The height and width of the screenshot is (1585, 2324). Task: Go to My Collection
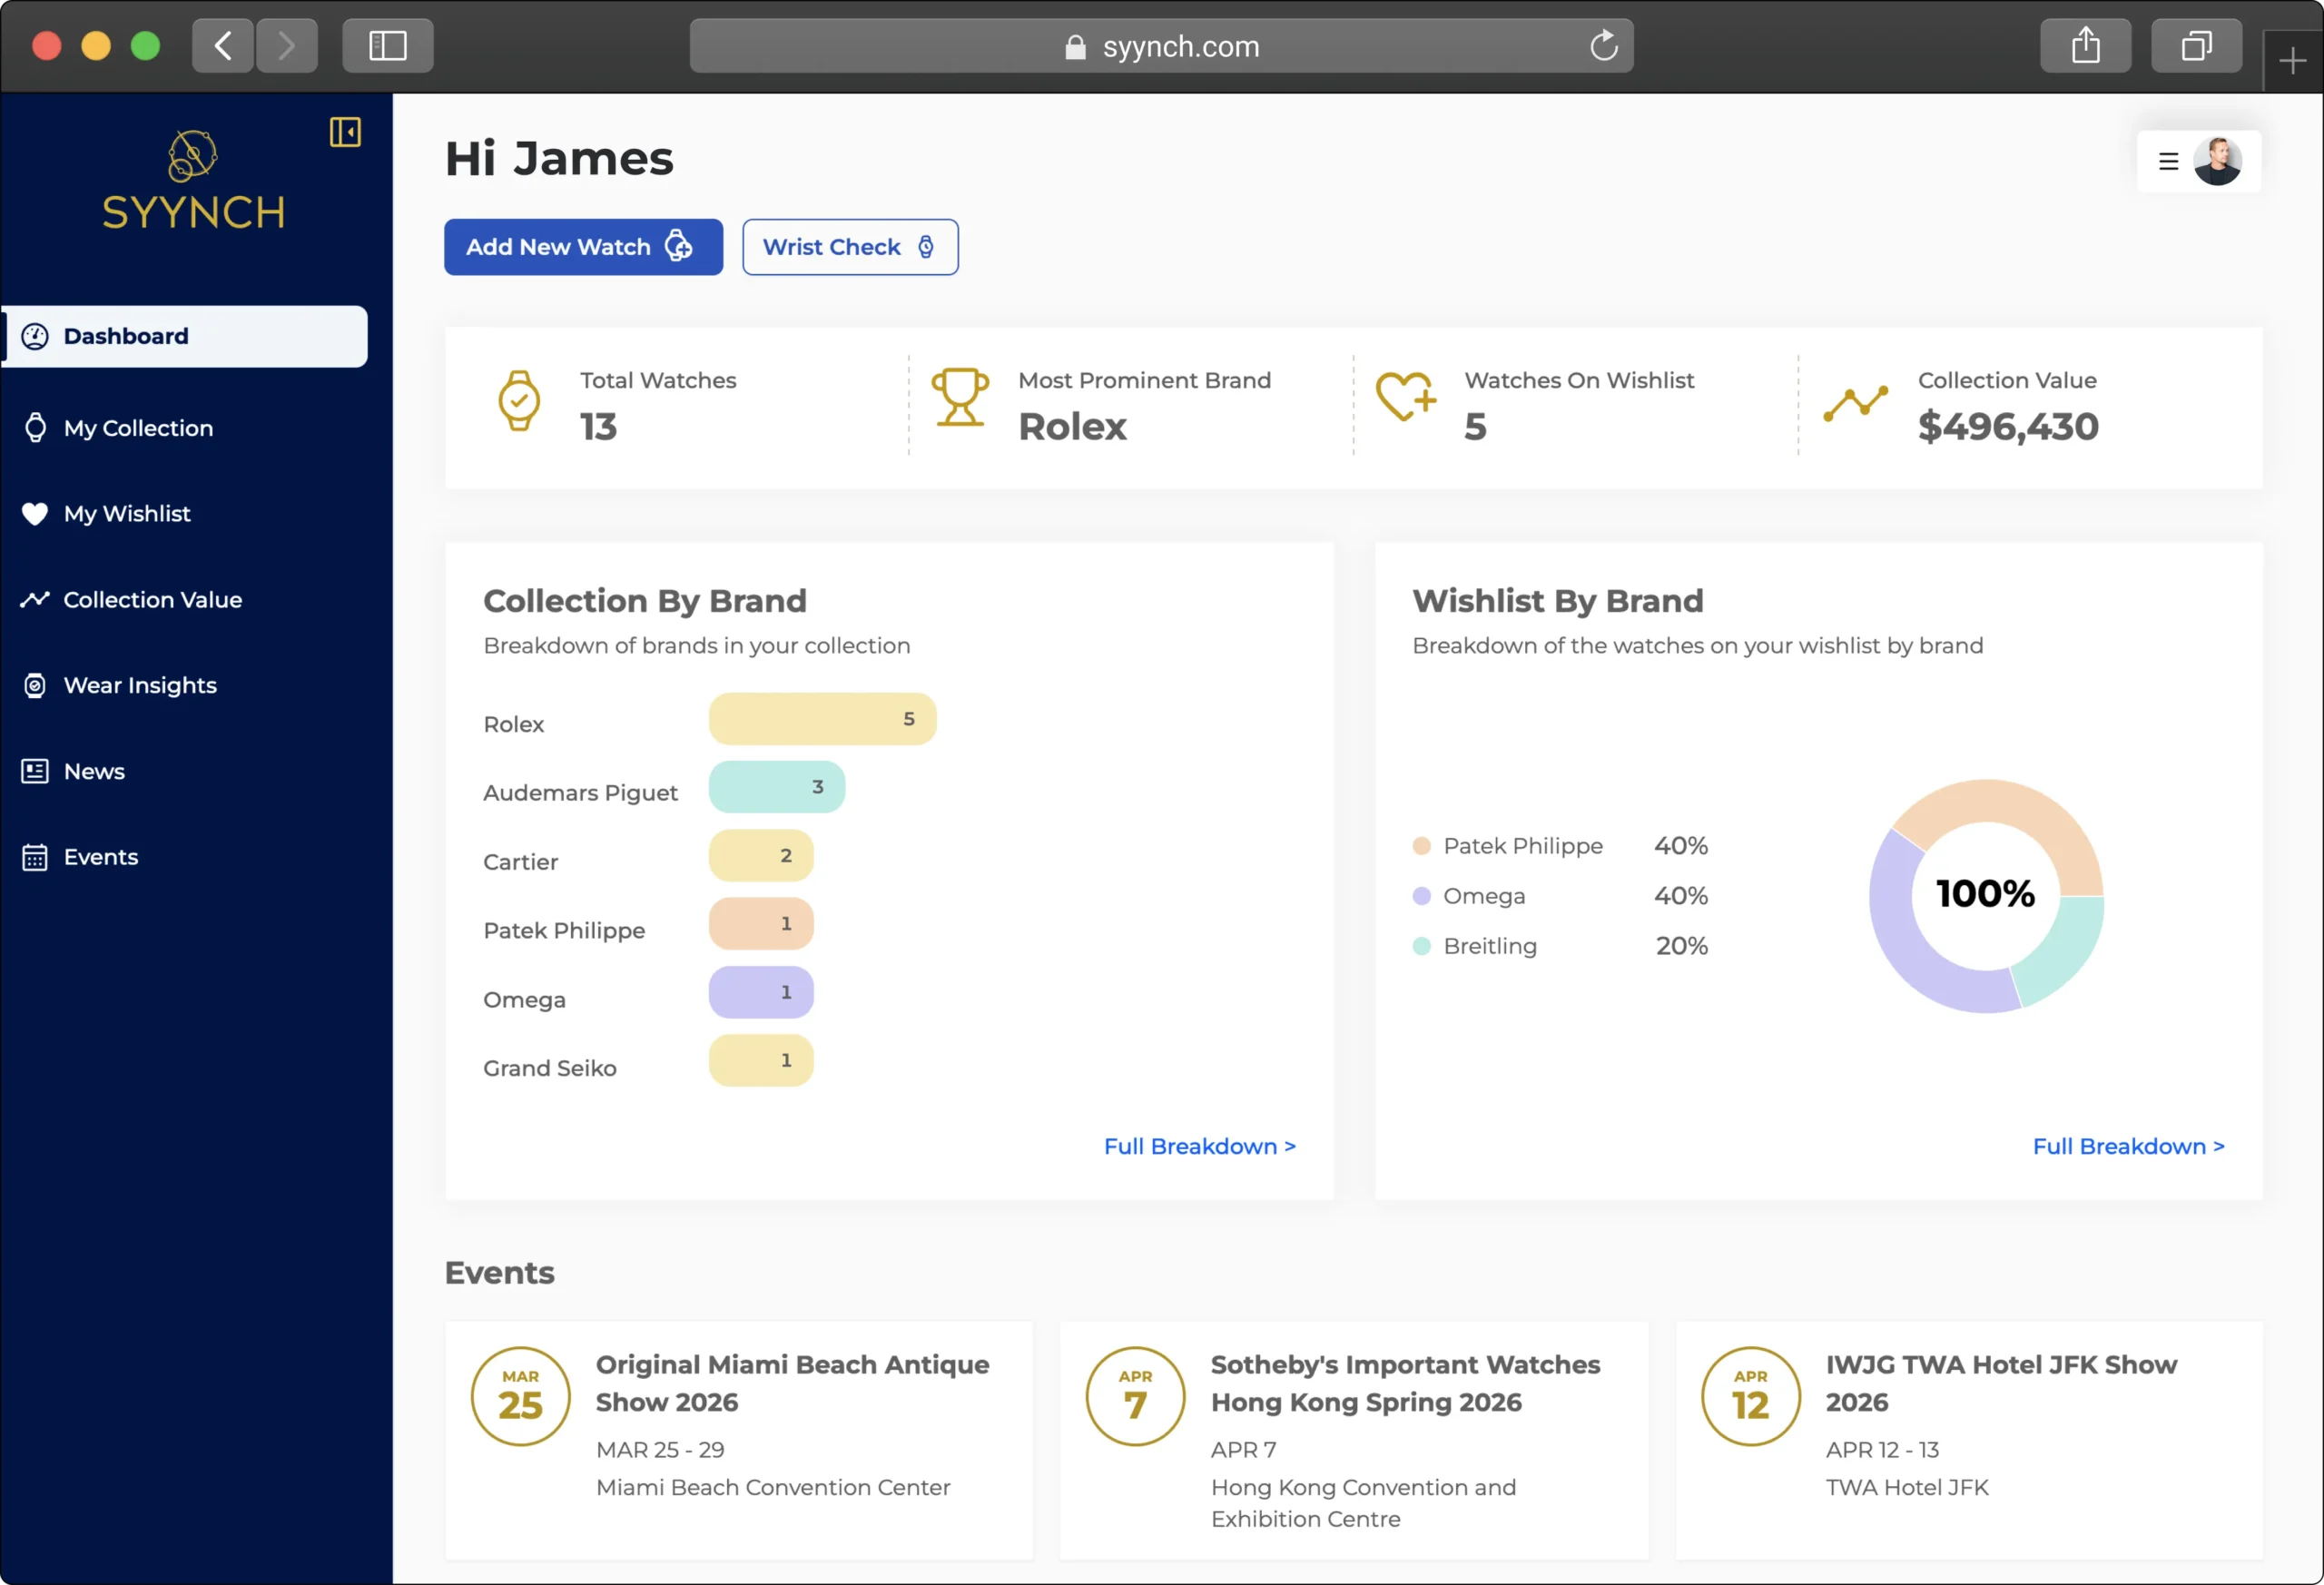pyautogui.click(x=138, y=428)
